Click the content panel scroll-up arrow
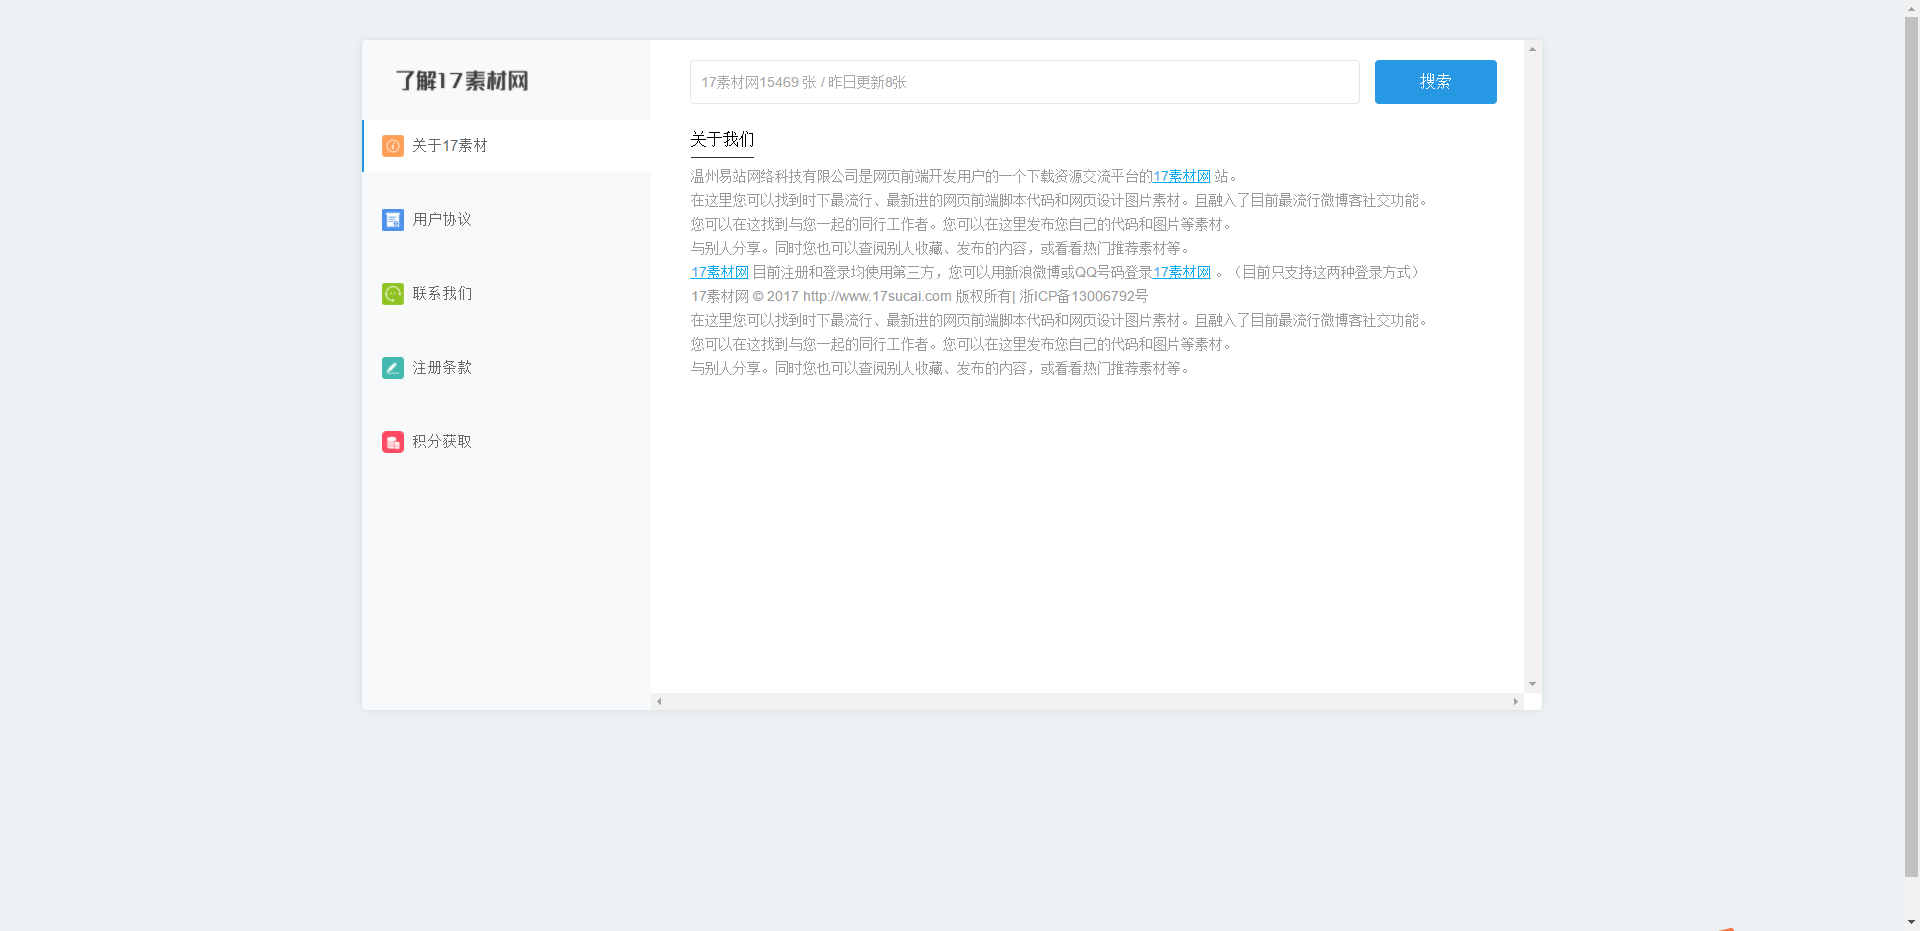The image size is (1920, 931). point(1532,49)
